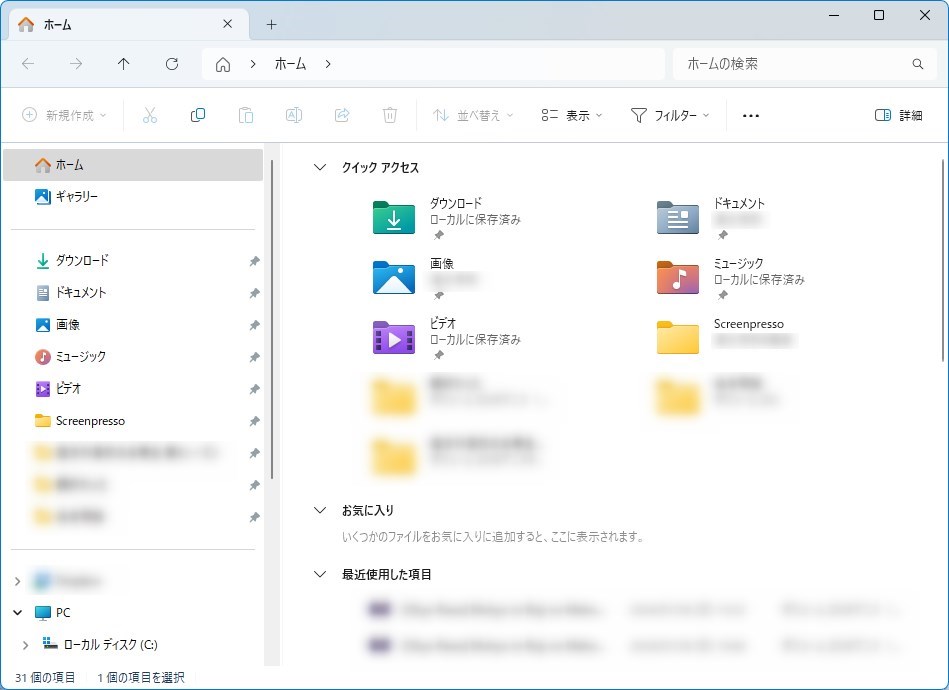Click the copy icon in toolbar
949x690 pixels.
[198, 115]
